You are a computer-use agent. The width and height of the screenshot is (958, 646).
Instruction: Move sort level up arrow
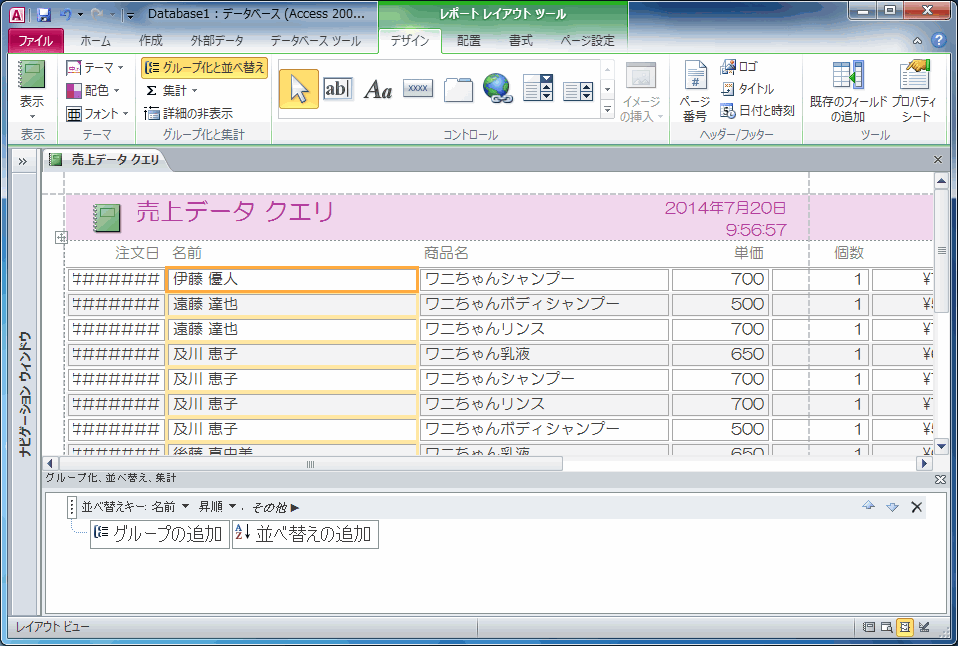click(x=868, y=506)
